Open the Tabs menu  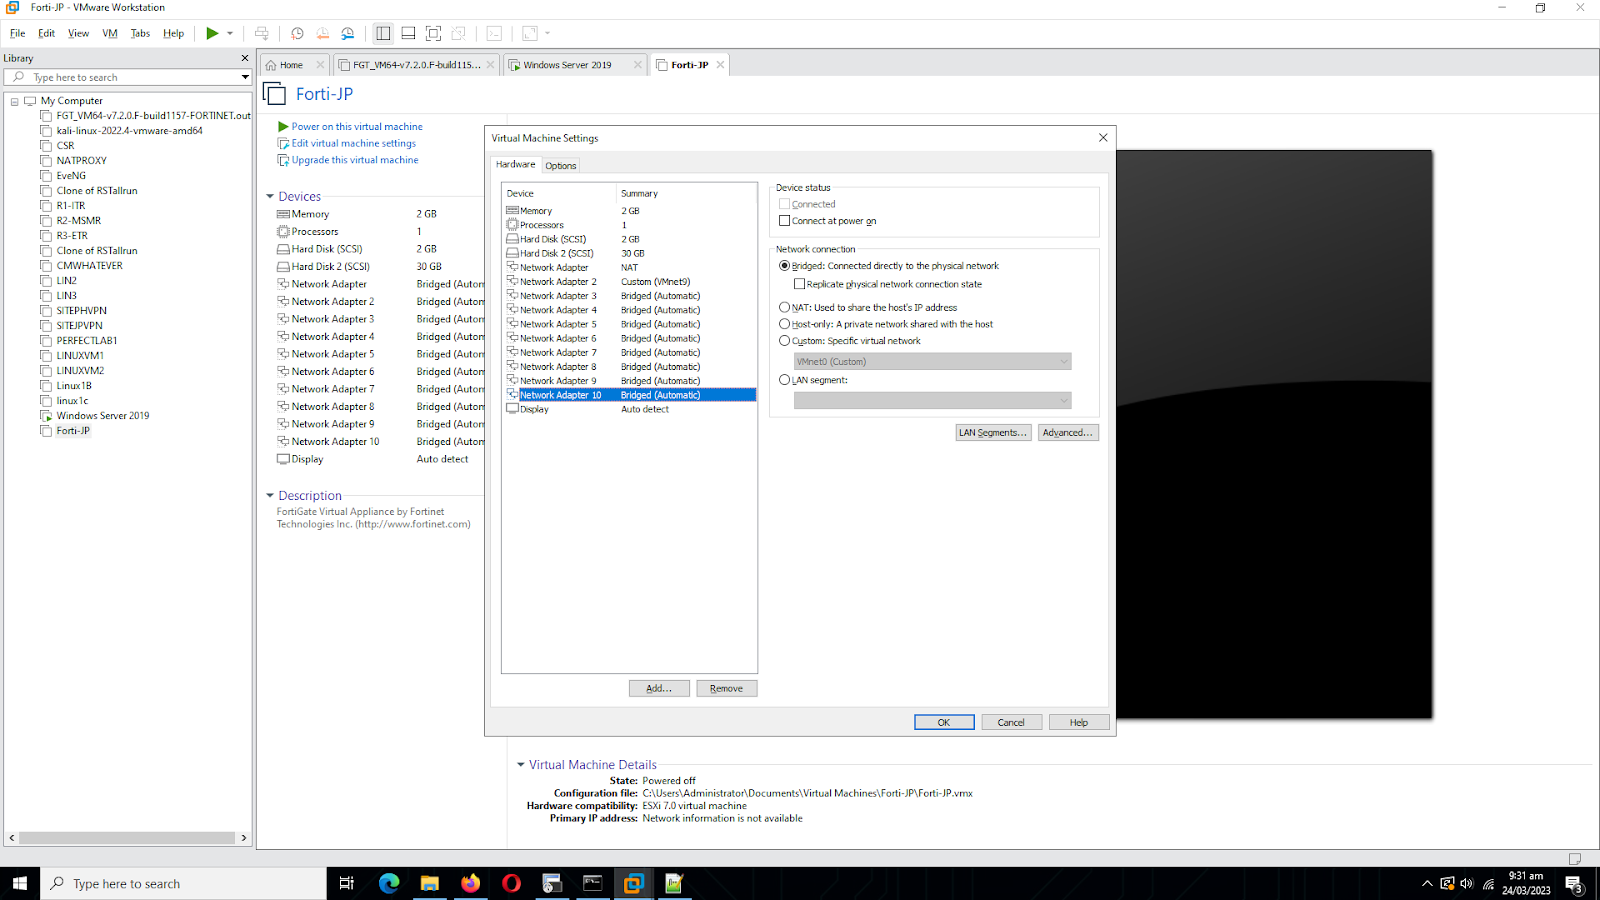click(x=140, y=33)
